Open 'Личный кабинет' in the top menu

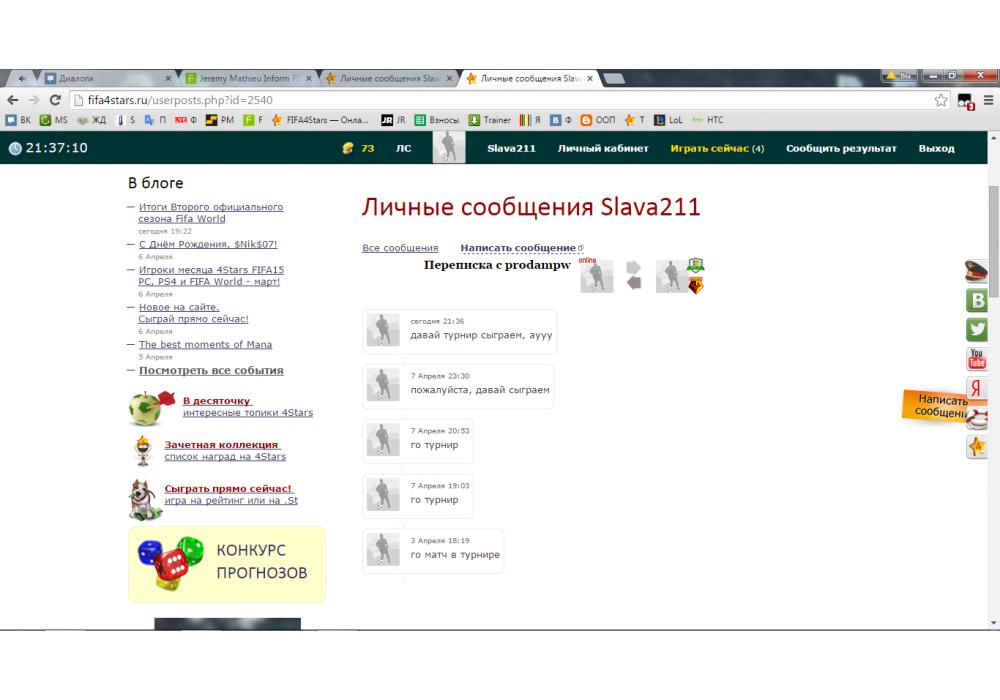tap(603, 149)
